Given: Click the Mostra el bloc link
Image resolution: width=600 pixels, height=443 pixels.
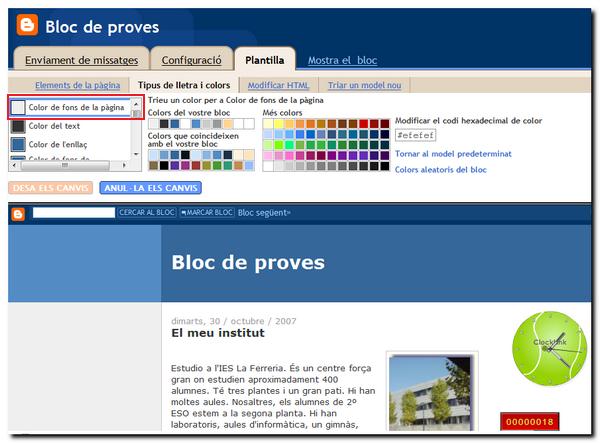Looking at the screenshot, I should coord(342,60).
